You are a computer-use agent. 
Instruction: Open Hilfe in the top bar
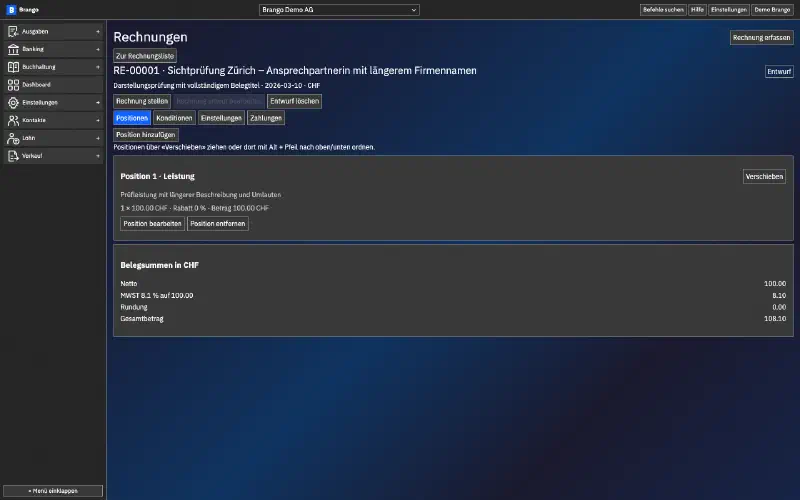coord(697,10)
